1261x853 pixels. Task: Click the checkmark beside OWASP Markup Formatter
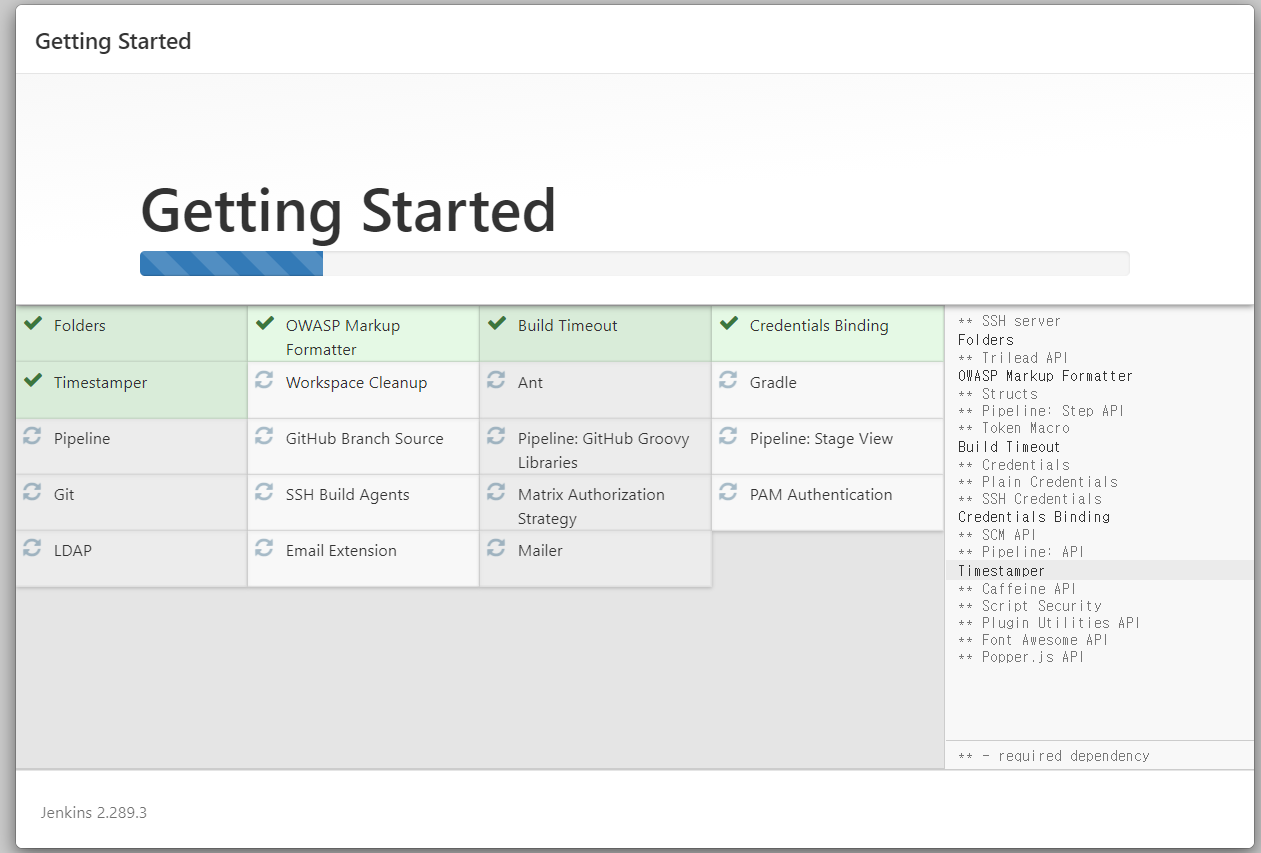[x=265, y=324]
